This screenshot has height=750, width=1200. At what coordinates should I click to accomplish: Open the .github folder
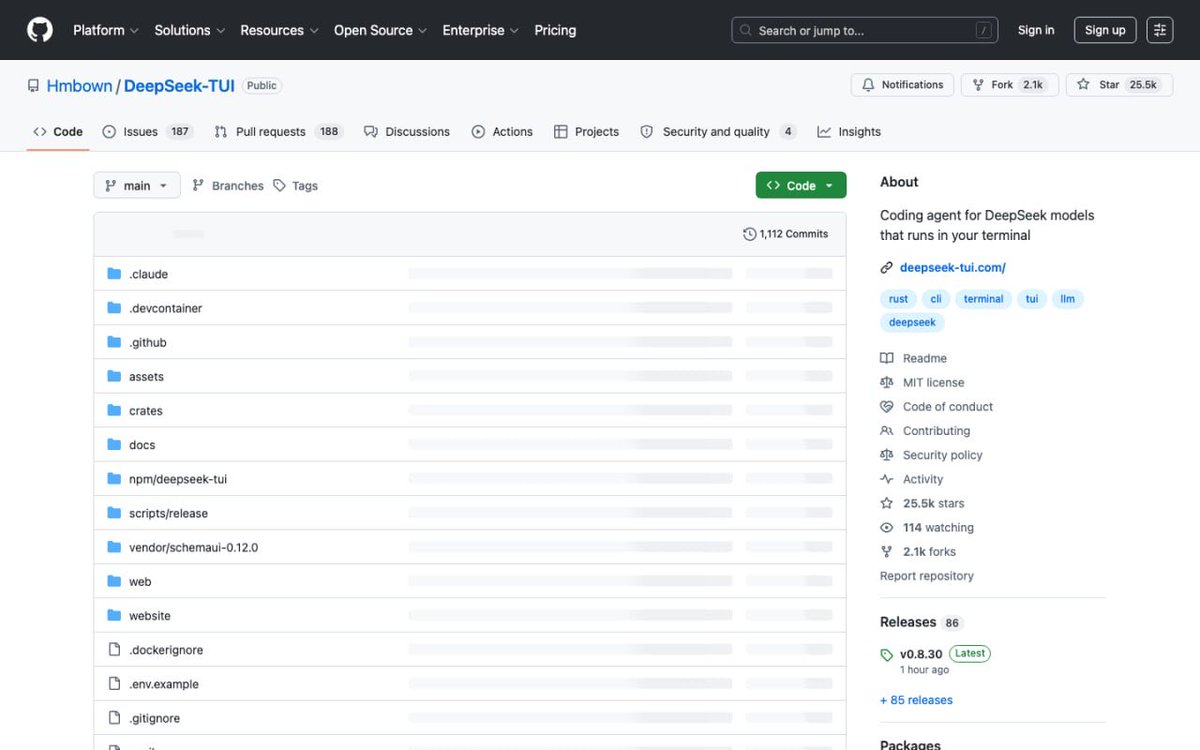pyautogui.click(x=147, y=342)
